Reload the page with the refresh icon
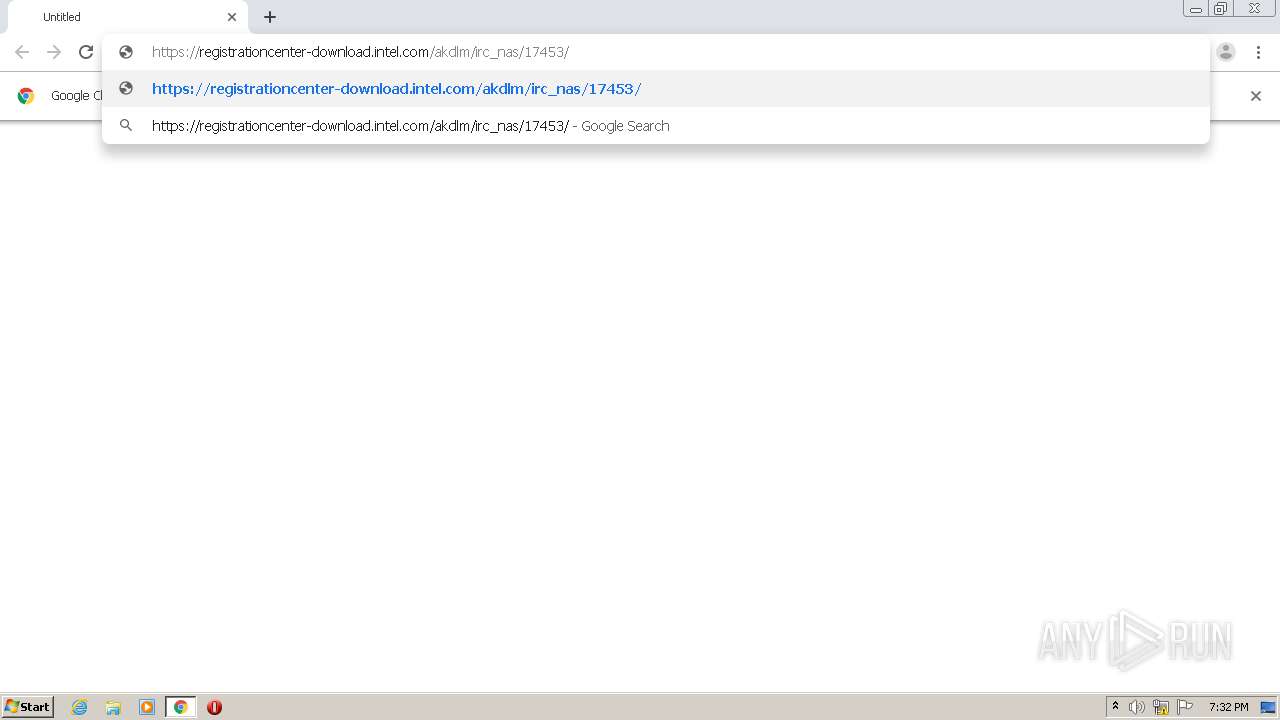This screenshot has height=720, width=1280. (86, 52)
